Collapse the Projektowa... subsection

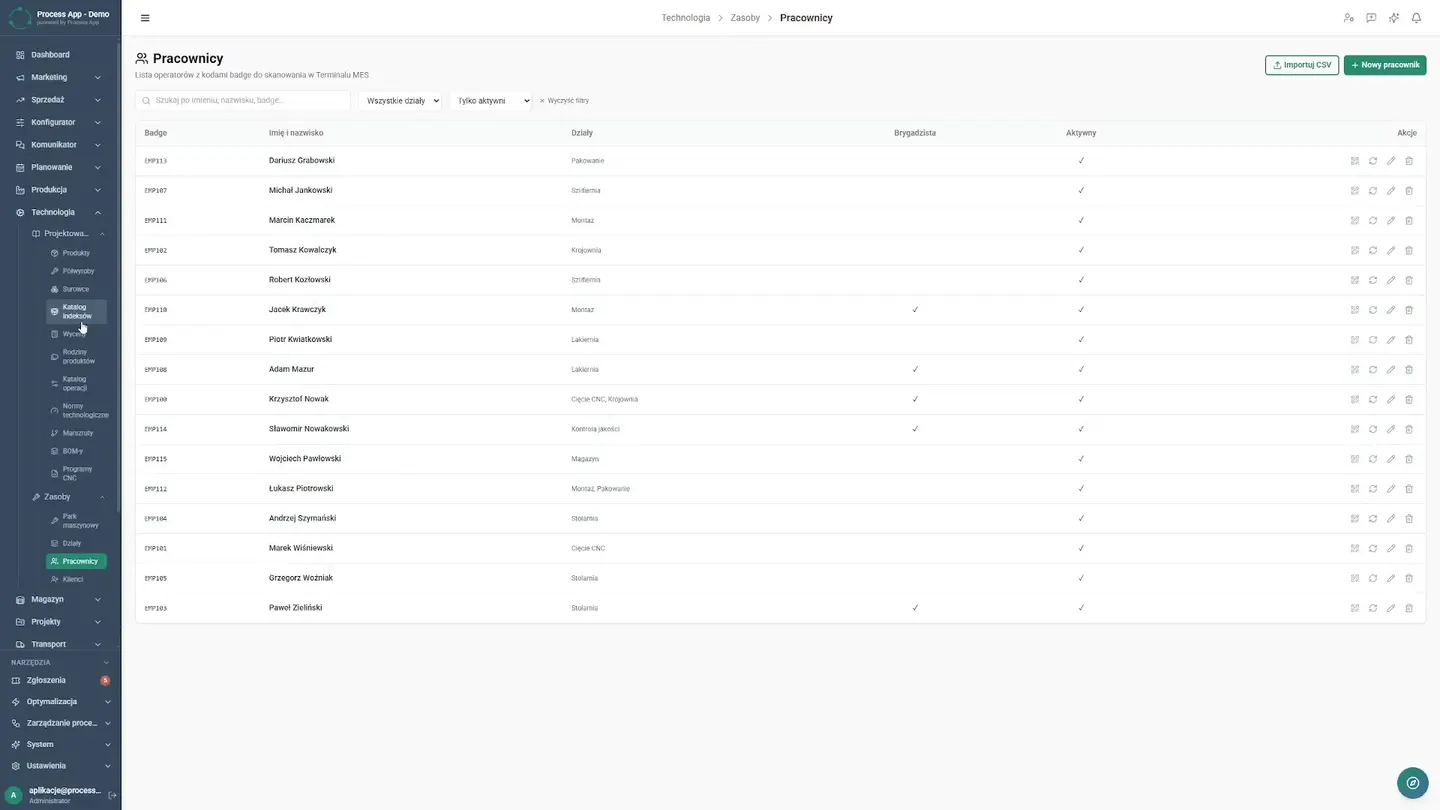pos(68,234)
